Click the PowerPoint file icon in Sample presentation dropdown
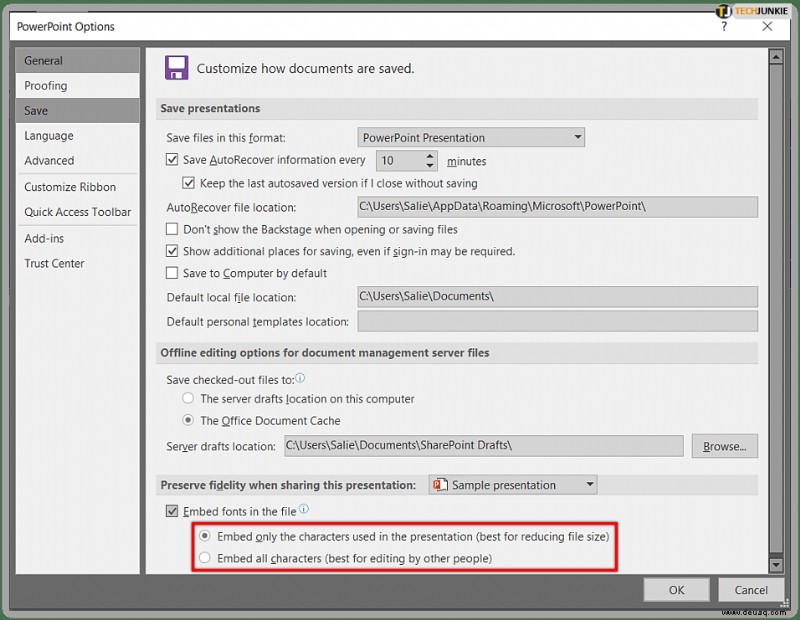 click(440, 484)
